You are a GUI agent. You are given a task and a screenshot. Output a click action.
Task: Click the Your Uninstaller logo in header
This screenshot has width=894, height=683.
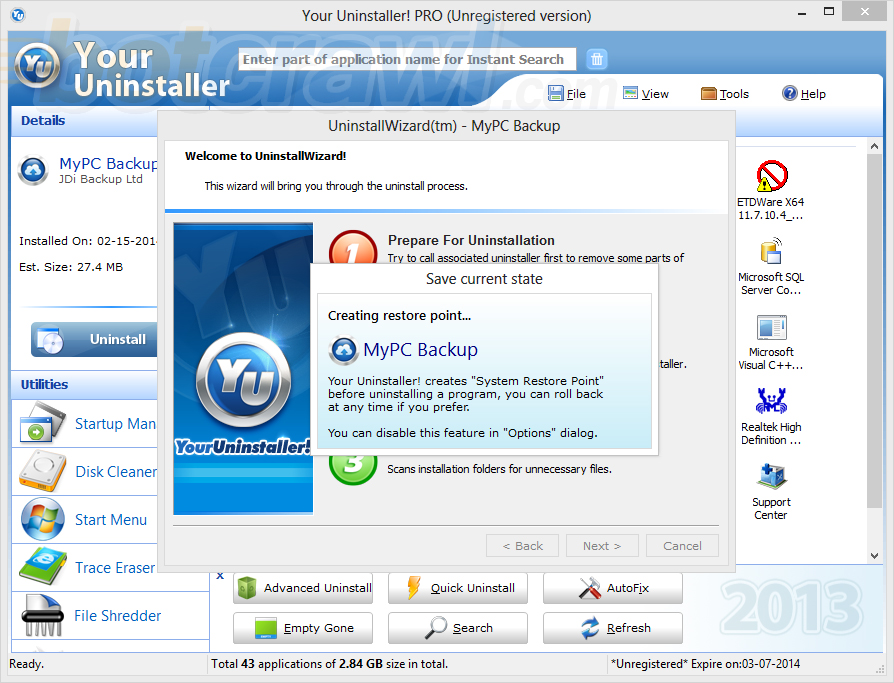[37, 67]
